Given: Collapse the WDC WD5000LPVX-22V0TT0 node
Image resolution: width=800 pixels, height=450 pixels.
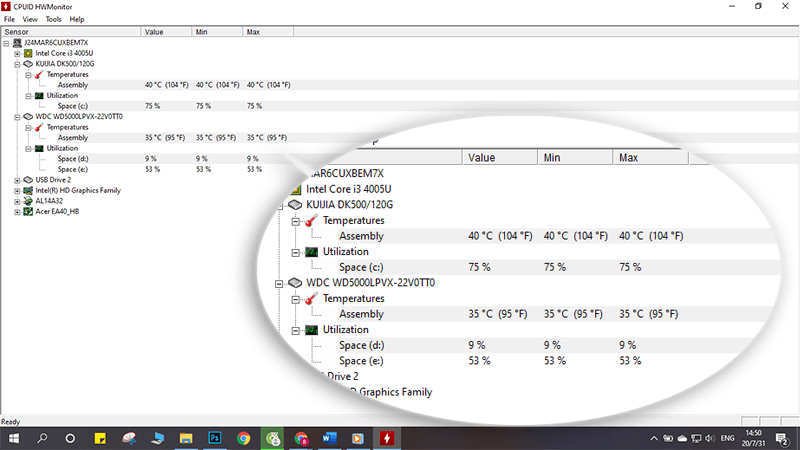Looking at the screenshot, I should [17, 117].
